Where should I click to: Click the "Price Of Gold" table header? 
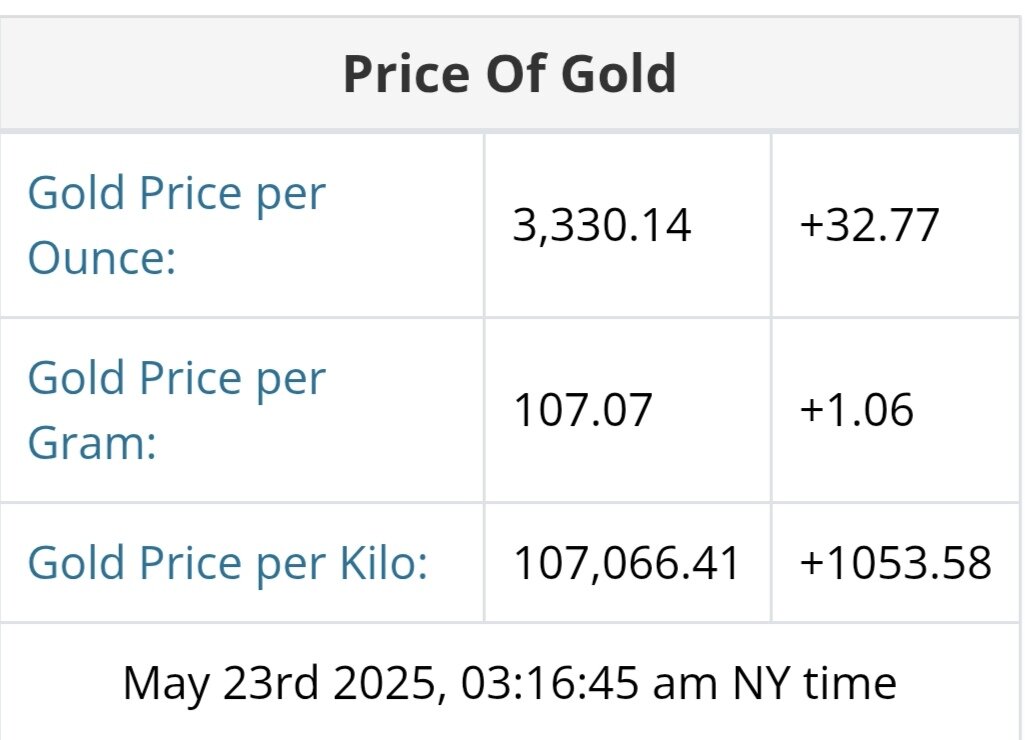pos(510,75)
